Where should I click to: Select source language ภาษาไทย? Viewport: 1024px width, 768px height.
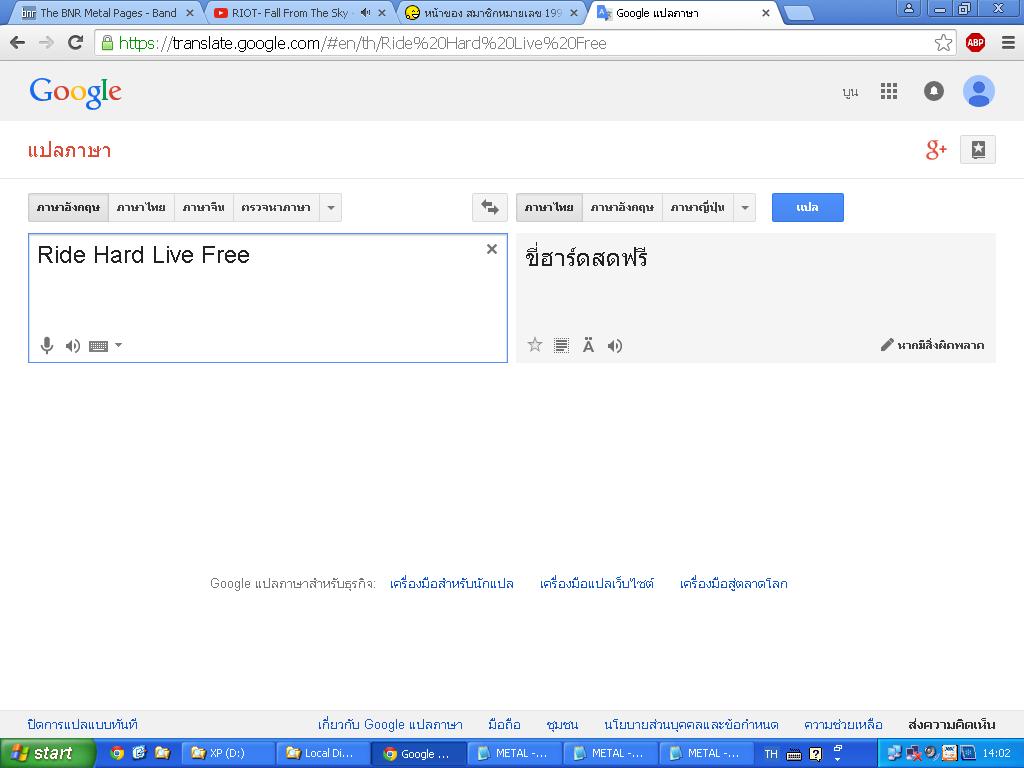click(x=141, y=208)
